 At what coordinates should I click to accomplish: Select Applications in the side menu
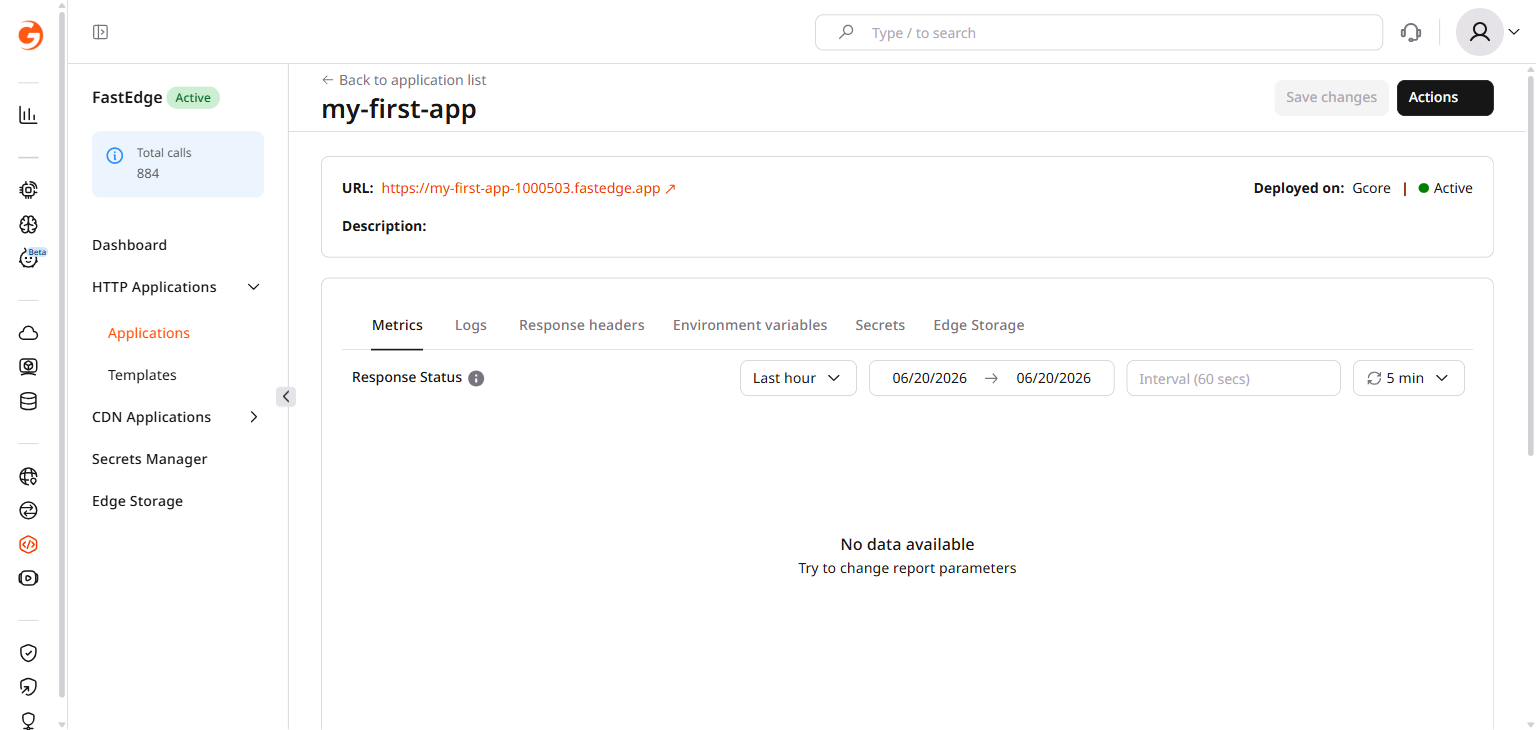click(149, 333)
